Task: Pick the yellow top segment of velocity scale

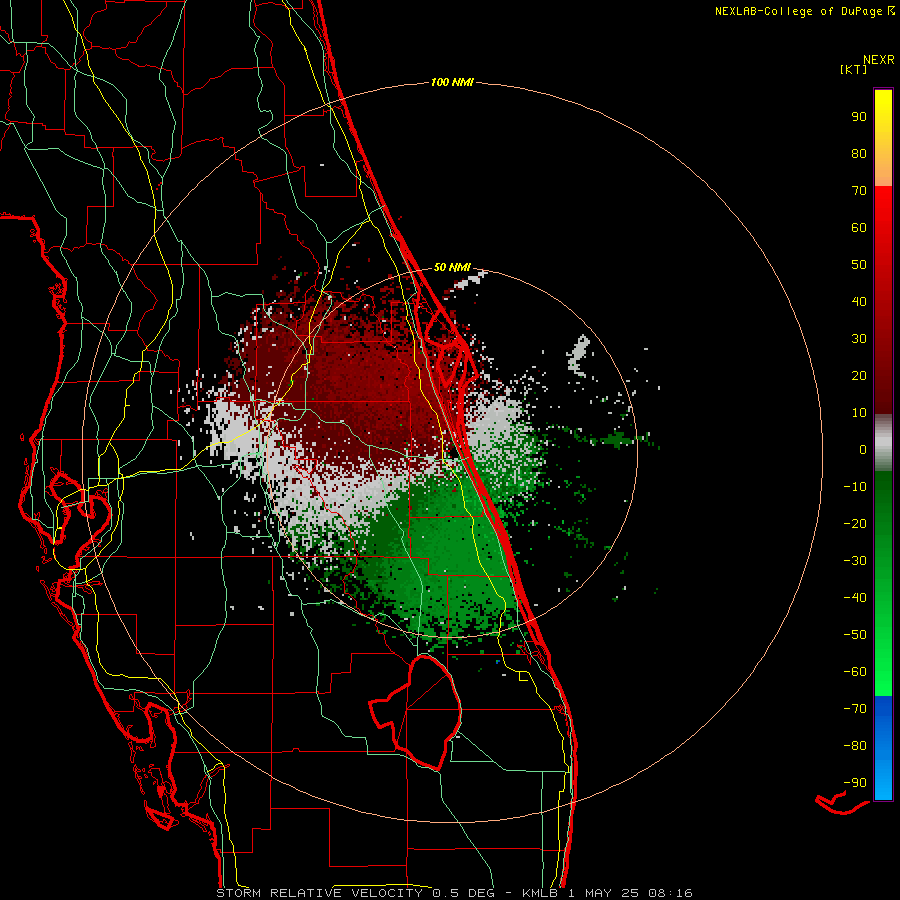Action: [883, 138]
